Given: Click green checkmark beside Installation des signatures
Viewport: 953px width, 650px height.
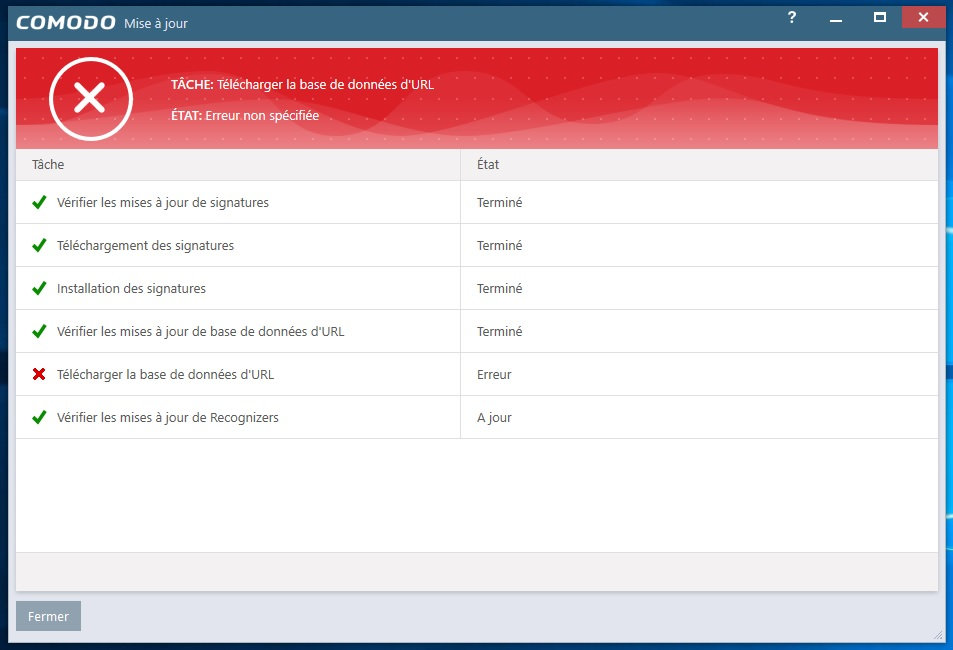Looking at the screenshot, I should 40,288.
